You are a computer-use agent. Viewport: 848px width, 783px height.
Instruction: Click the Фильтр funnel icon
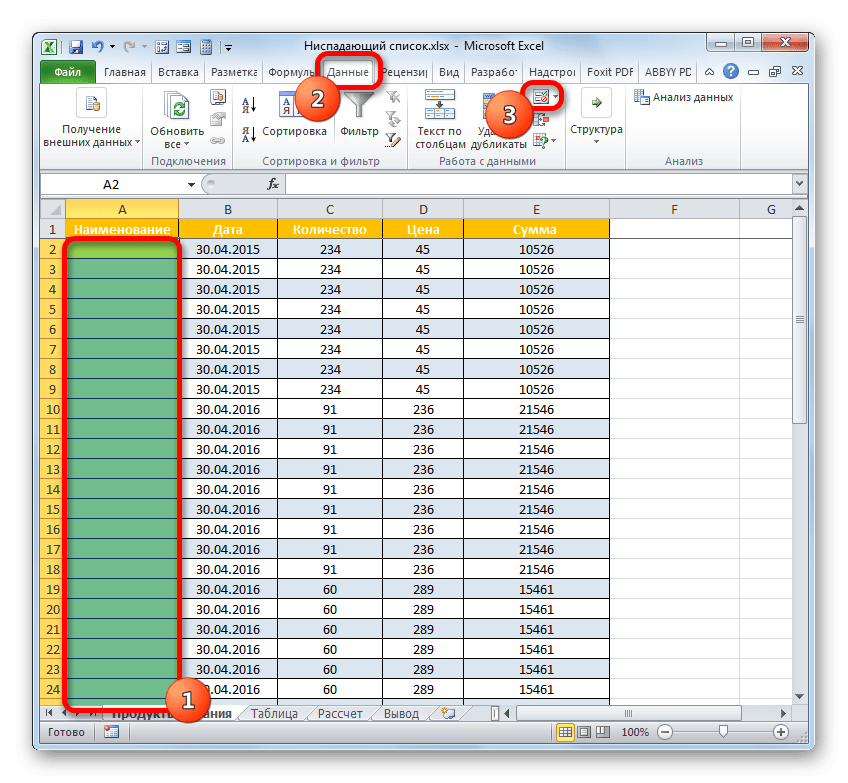click(x=359, y=105)
